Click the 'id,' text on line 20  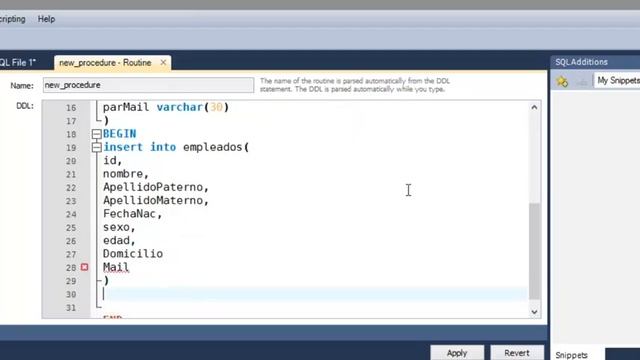tap(113, 160)
